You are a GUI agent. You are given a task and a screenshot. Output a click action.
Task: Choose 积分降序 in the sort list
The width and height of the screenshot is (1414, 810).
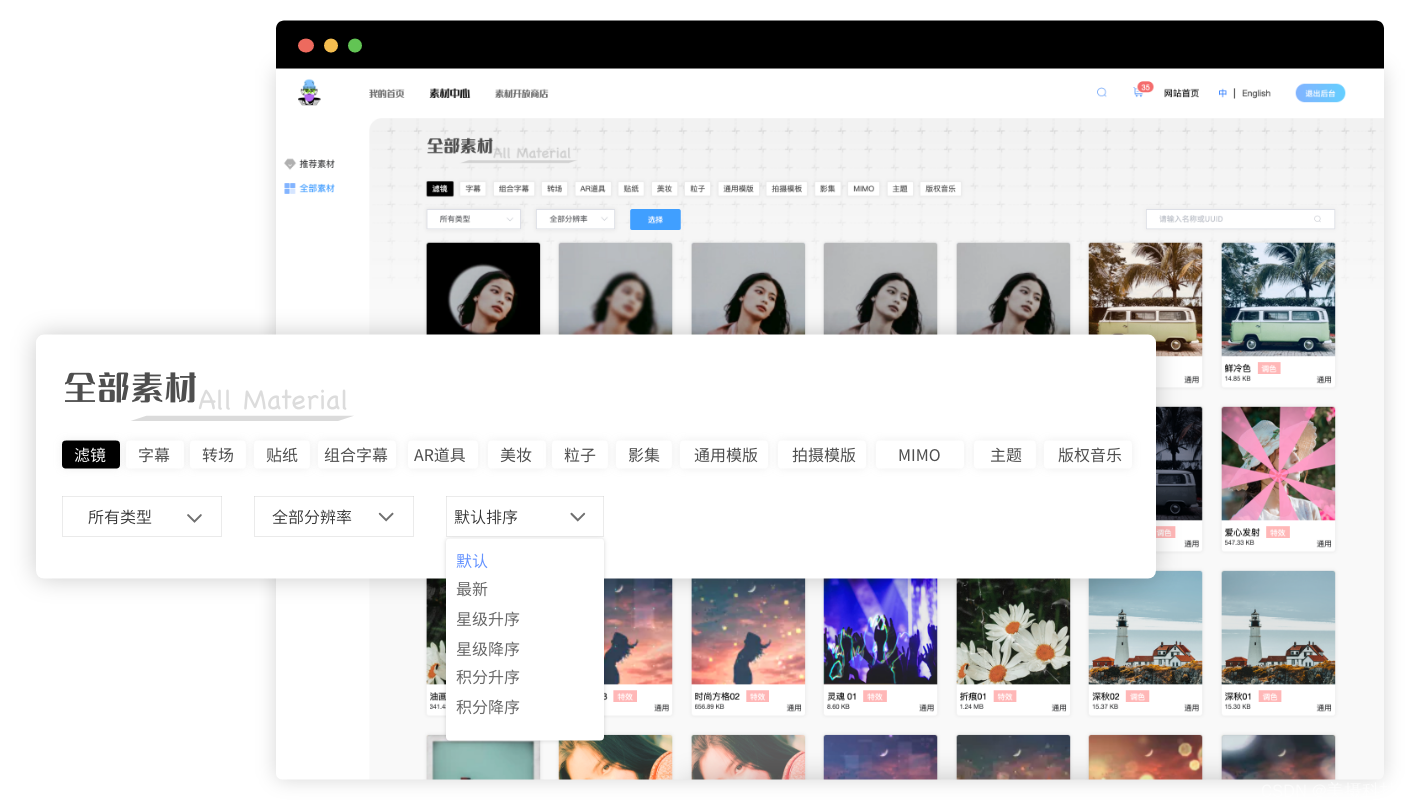tap(488, 707)
